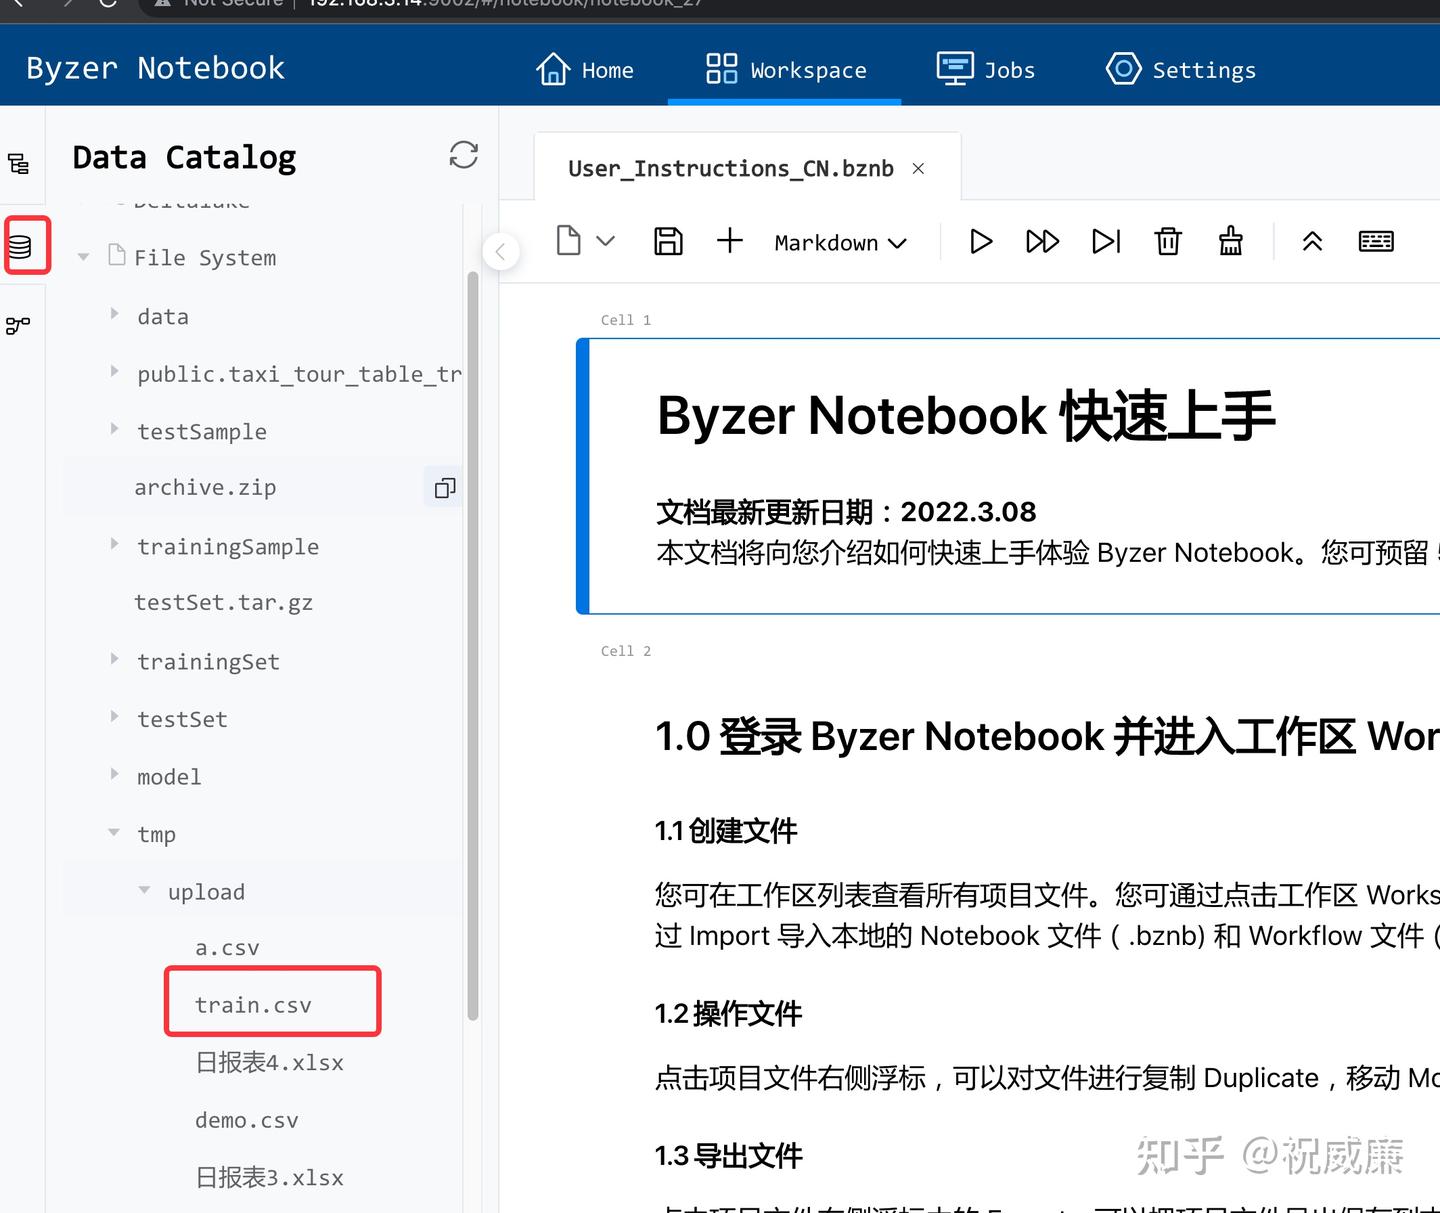This screenshot has height=1213, width=1440.
Task: Click the Data Catalog heading
Action: point(184,158)
